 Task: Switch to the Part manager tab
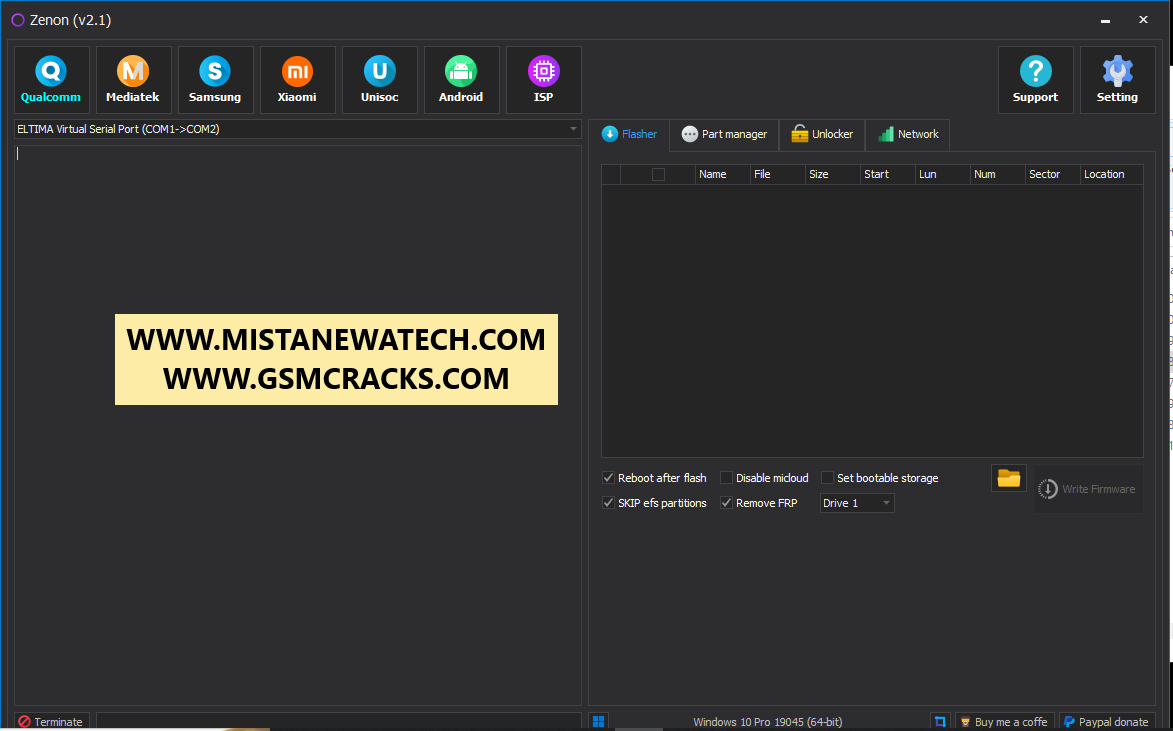pos(724,135)
